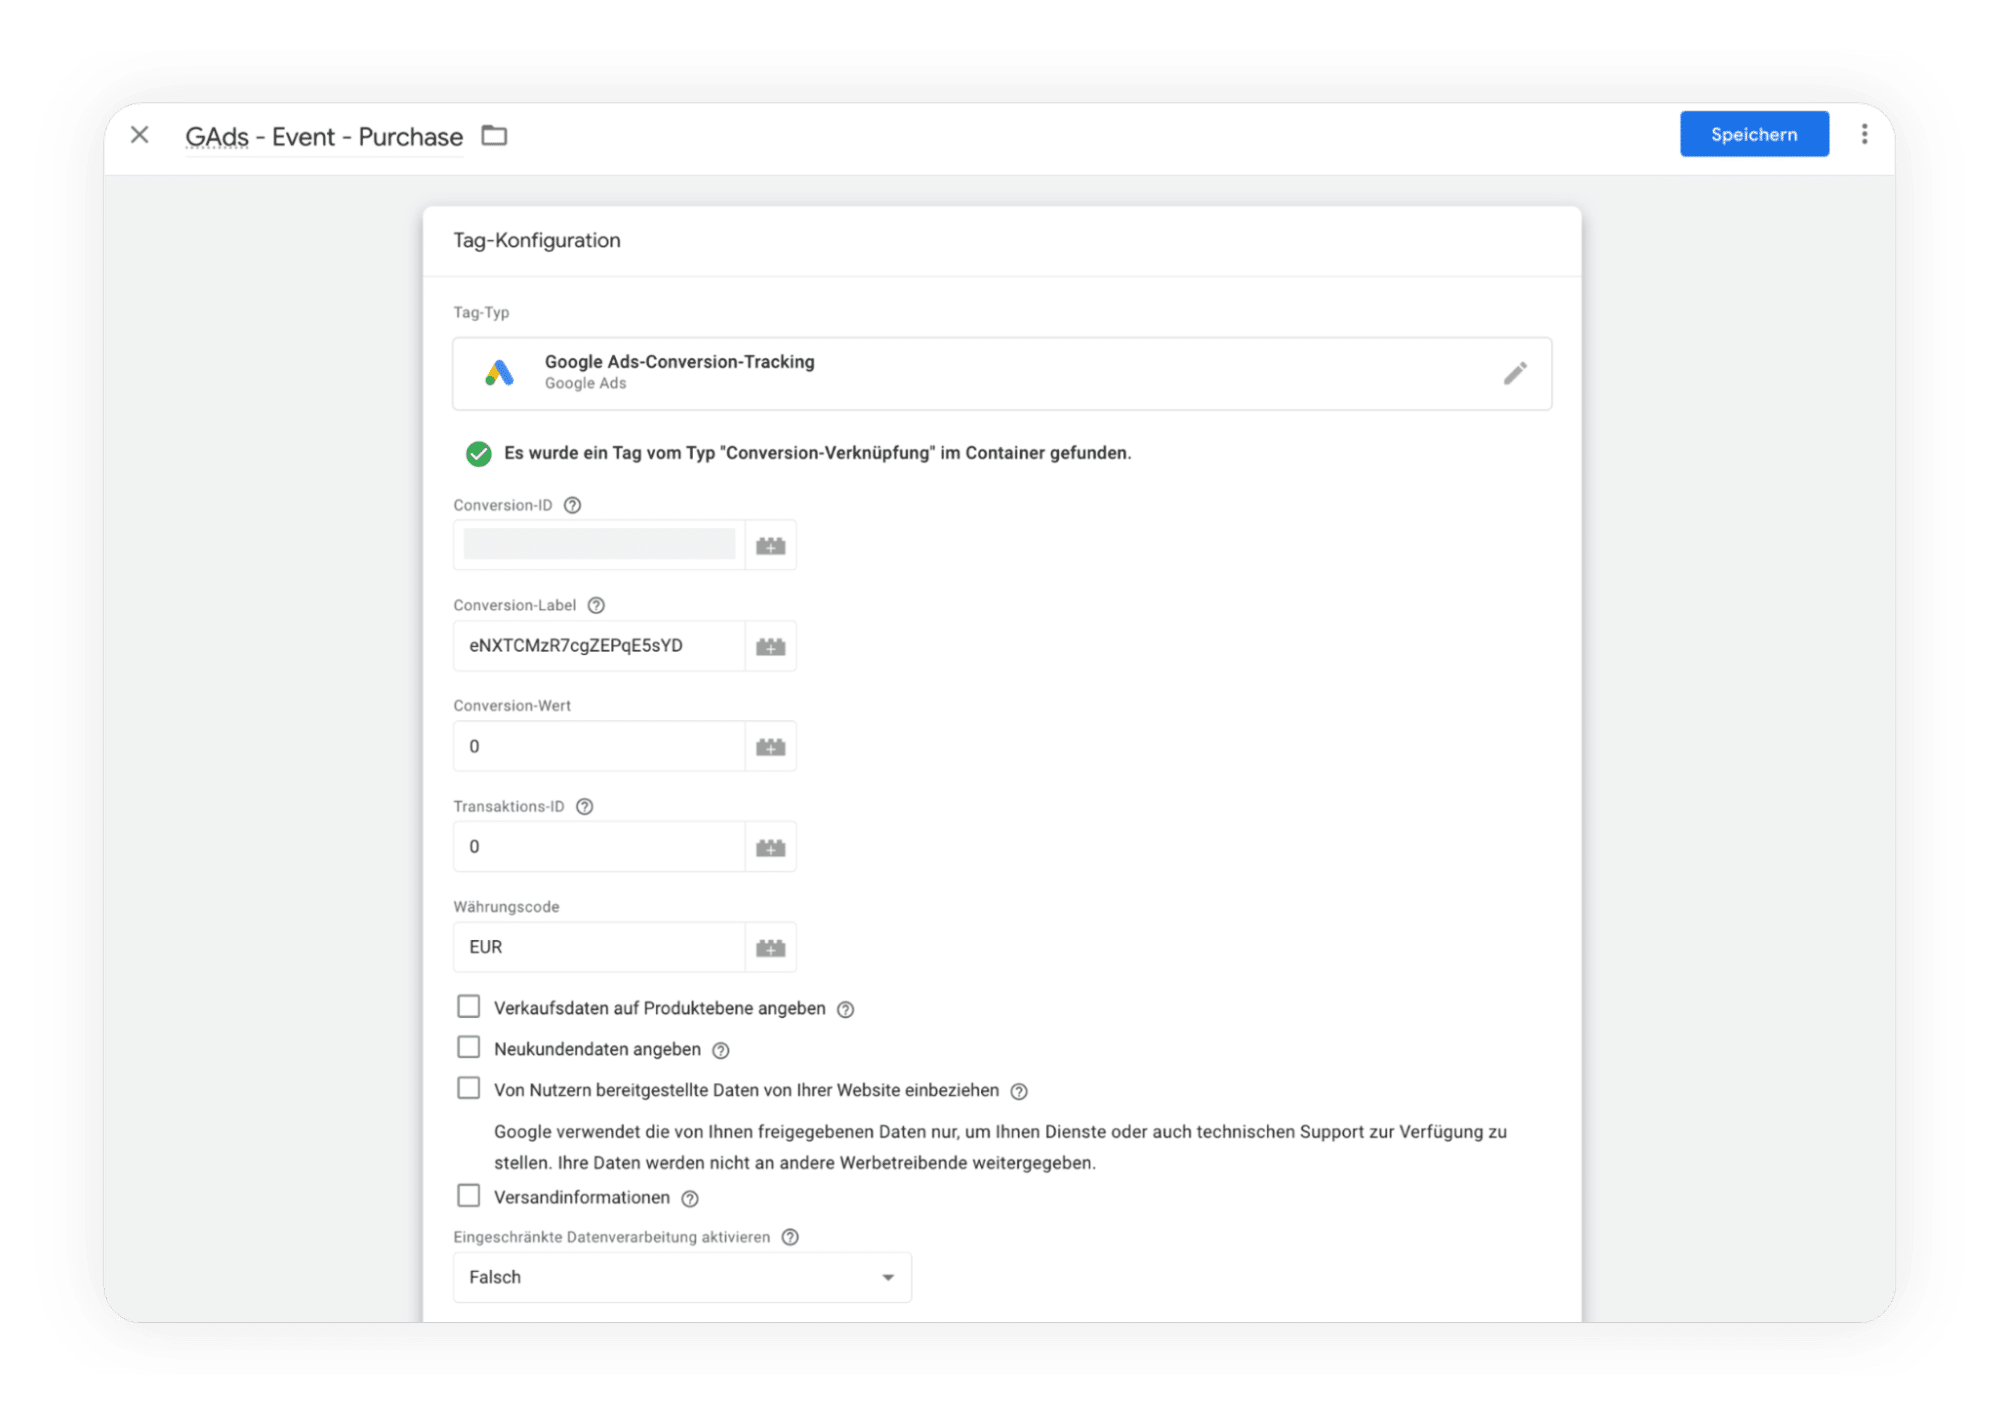Image resolution: width=1999 pixels, height=1426 pixels.
Task: Click the Währungscode field label
Action: 506,906
